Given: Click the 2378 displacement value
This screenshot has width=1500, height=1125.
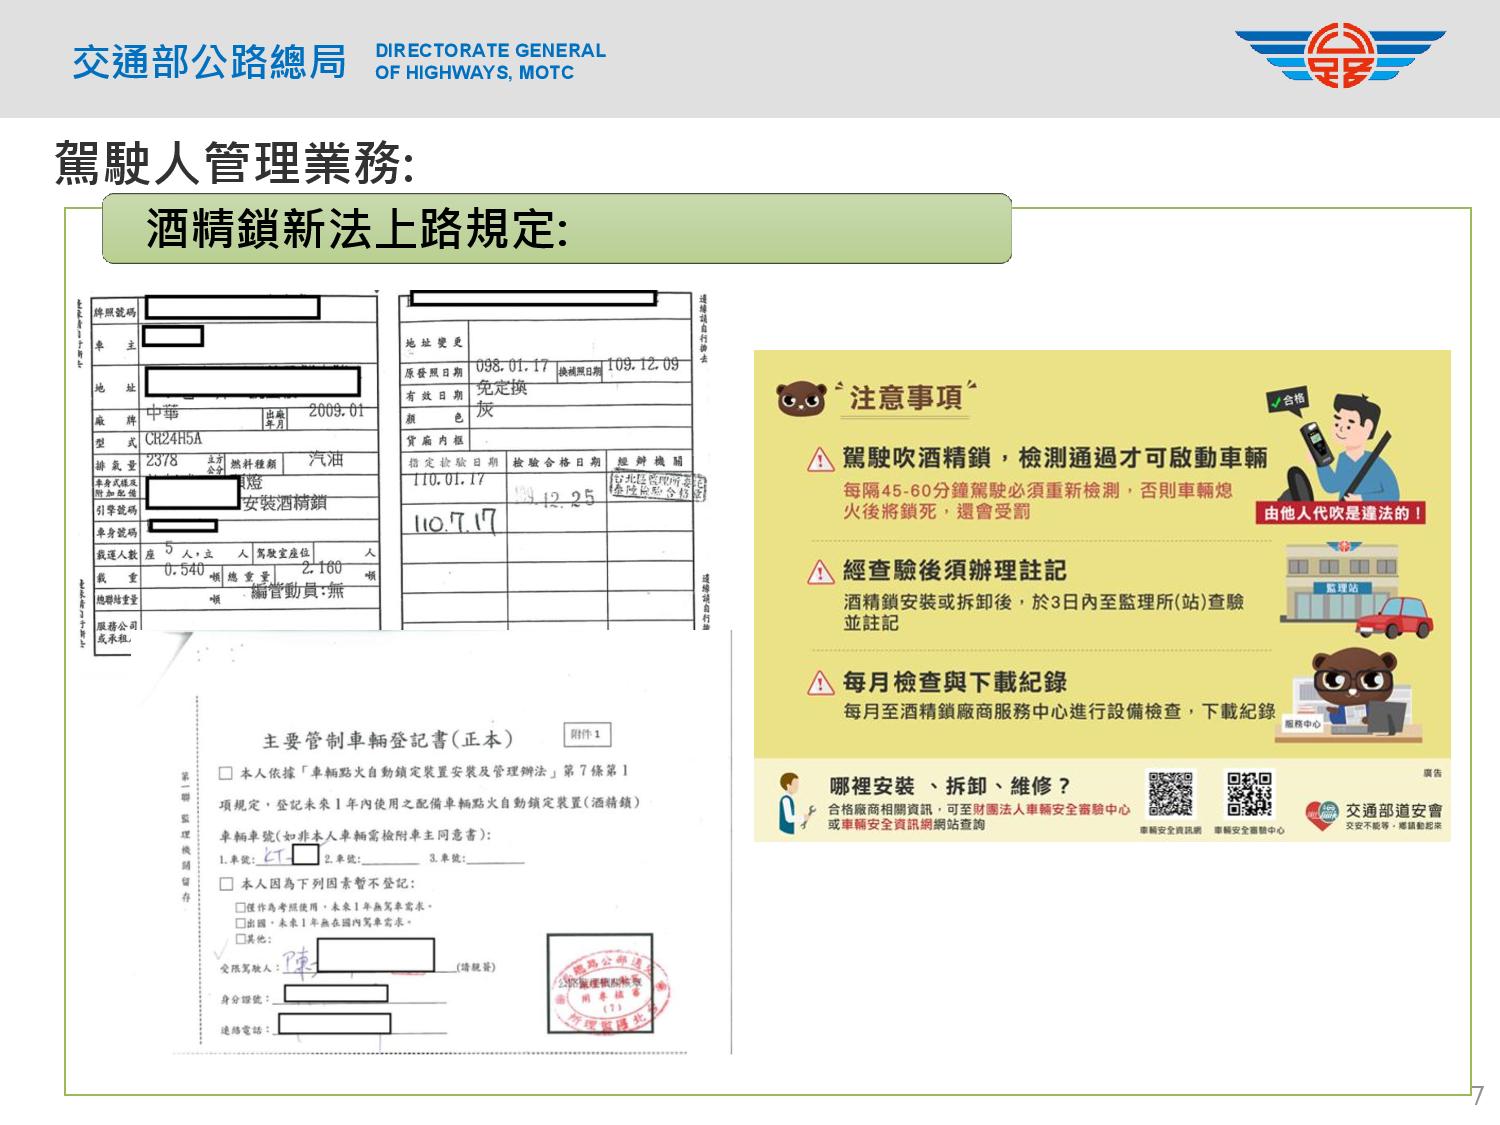Looking at the screenshot, I should coord(161,461).
